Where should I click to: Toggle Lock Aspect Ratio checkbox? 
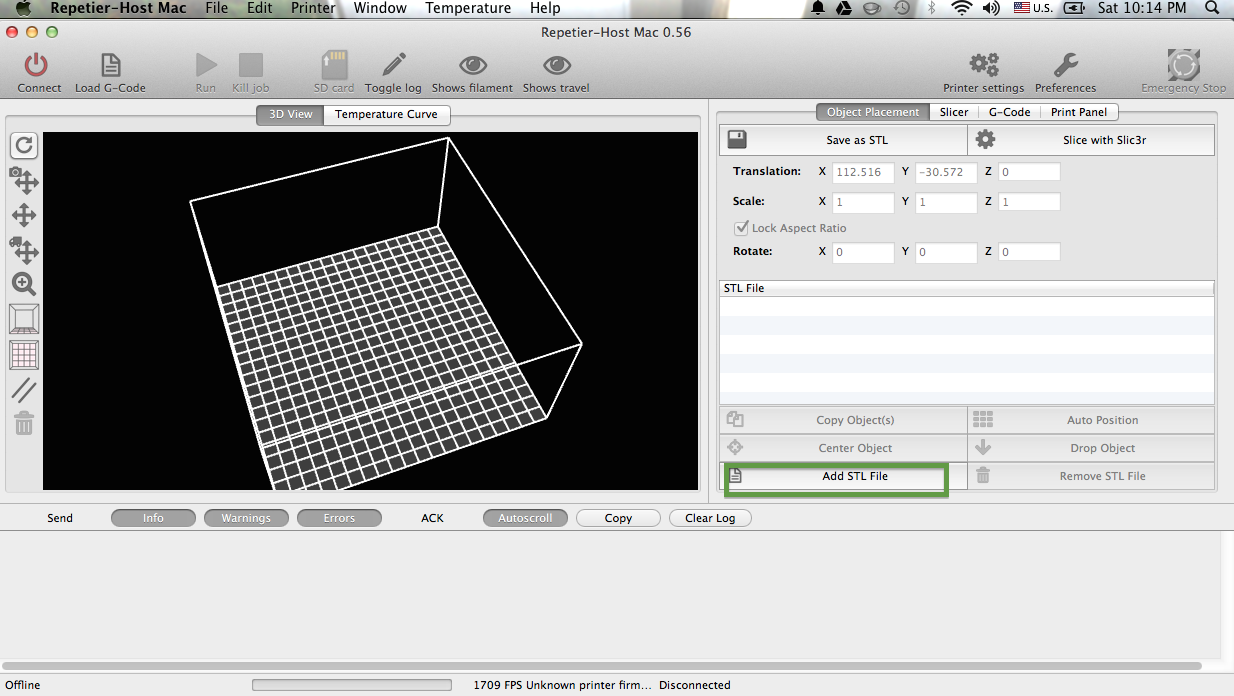742,228
